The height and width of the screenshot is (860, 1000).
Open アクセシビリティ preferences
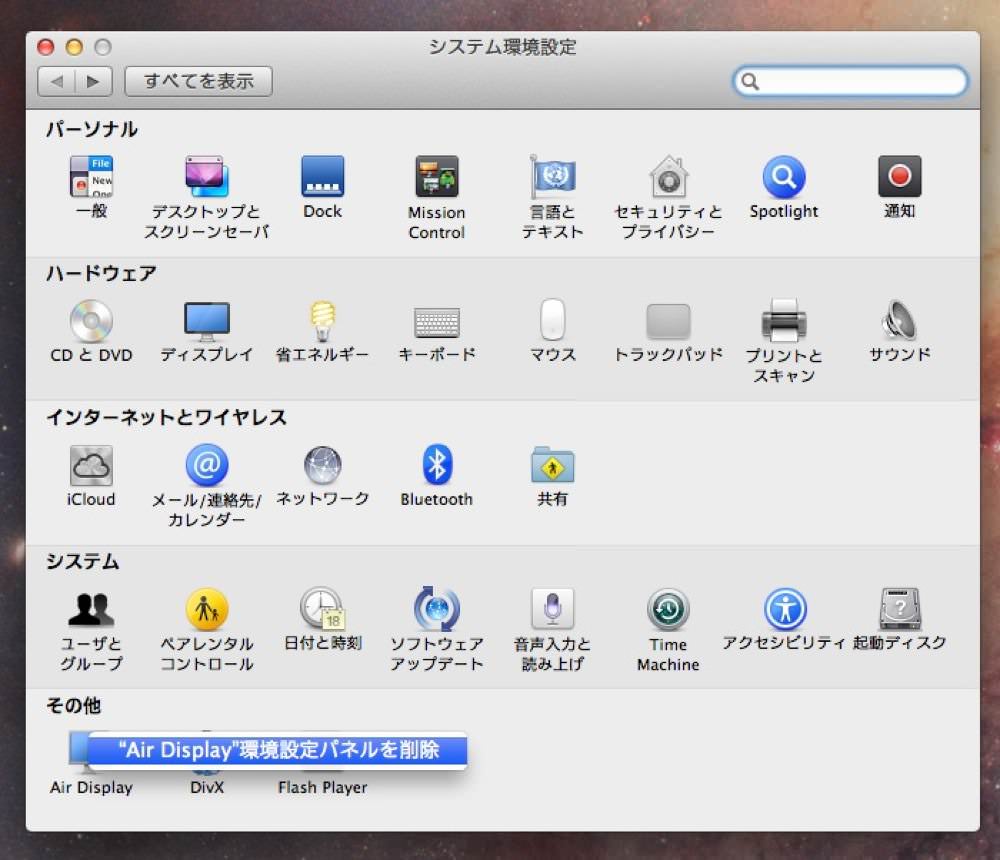785,609
